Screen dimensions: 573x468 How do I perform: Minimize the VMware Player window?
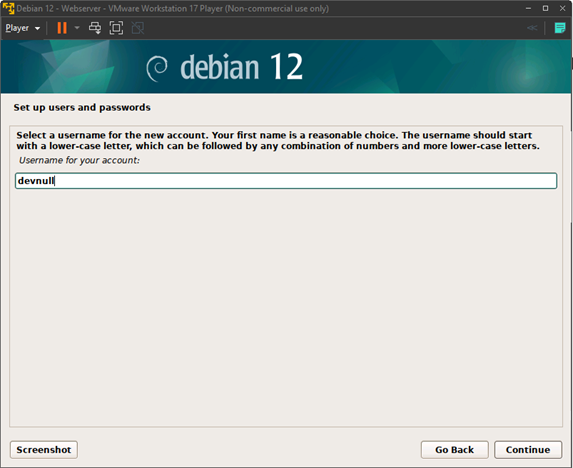click(x=528, y=8)
